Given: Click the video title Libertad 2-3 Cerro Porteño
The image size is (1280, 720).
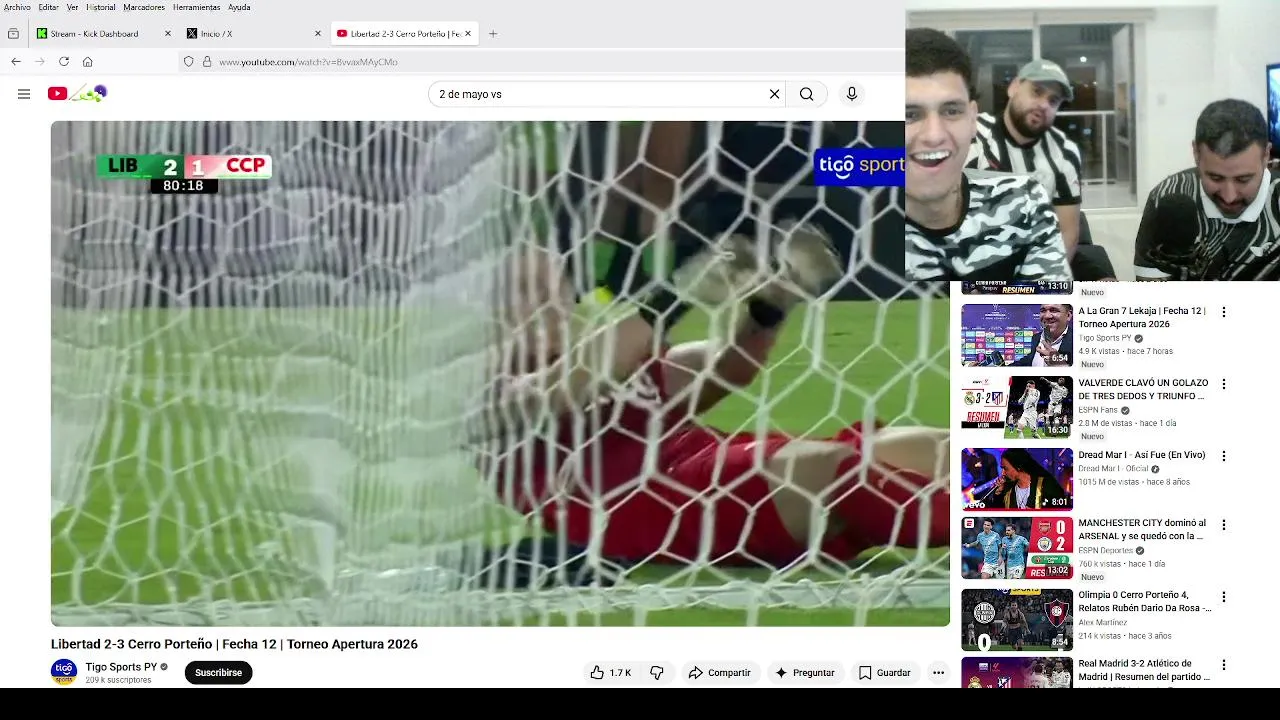Looking at the screenshot, I should (x=234, y=644).
